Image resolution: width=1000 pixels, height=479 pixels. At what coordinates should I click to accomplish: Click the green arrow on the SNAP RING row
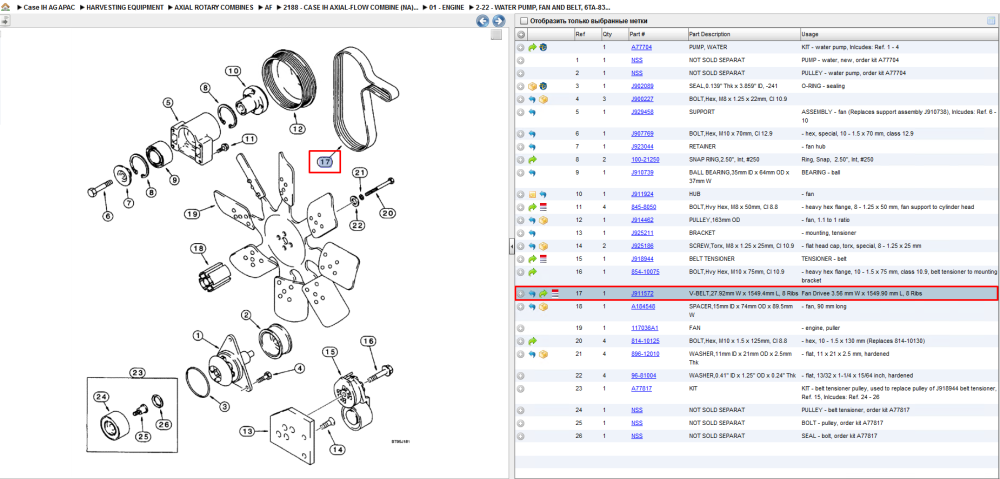tap(532, 159)
